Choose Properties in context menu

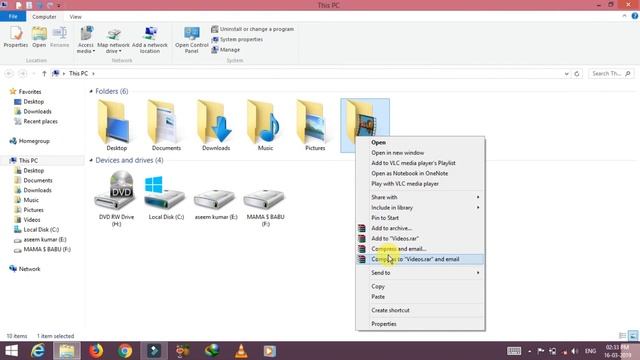[420, 324]
